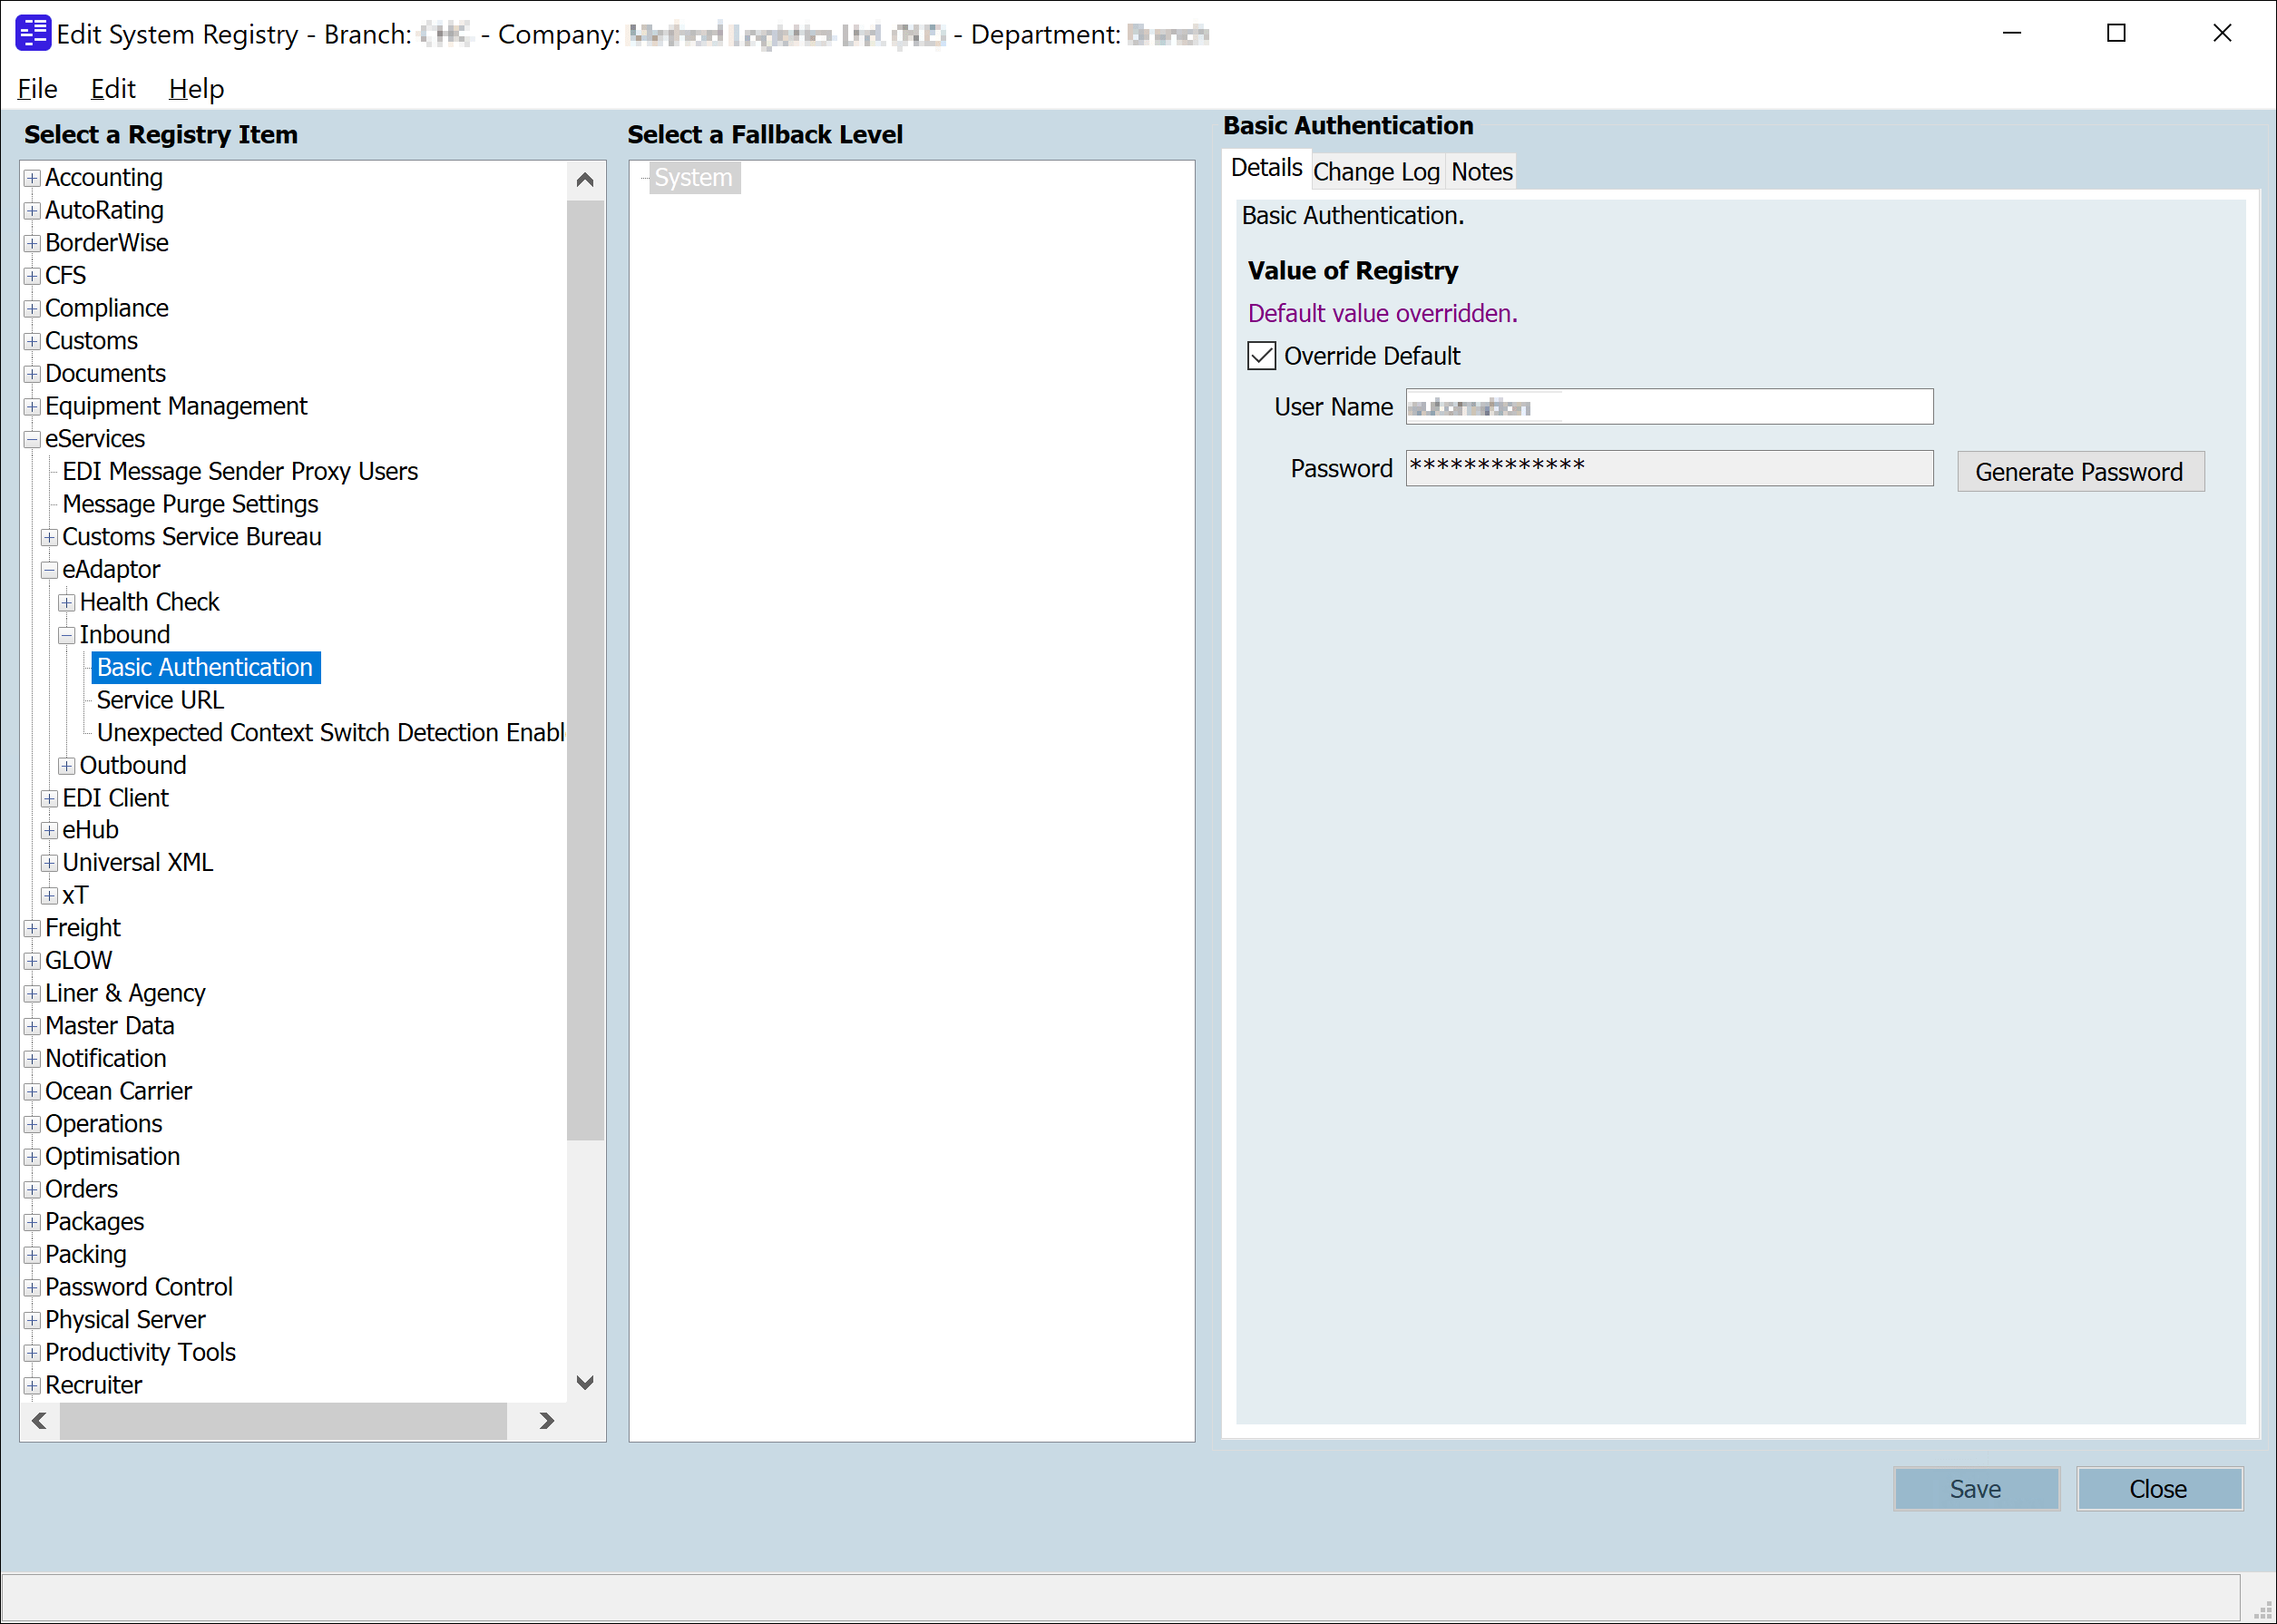Switch to the Change Log tab

click(x=1375, y=171)
